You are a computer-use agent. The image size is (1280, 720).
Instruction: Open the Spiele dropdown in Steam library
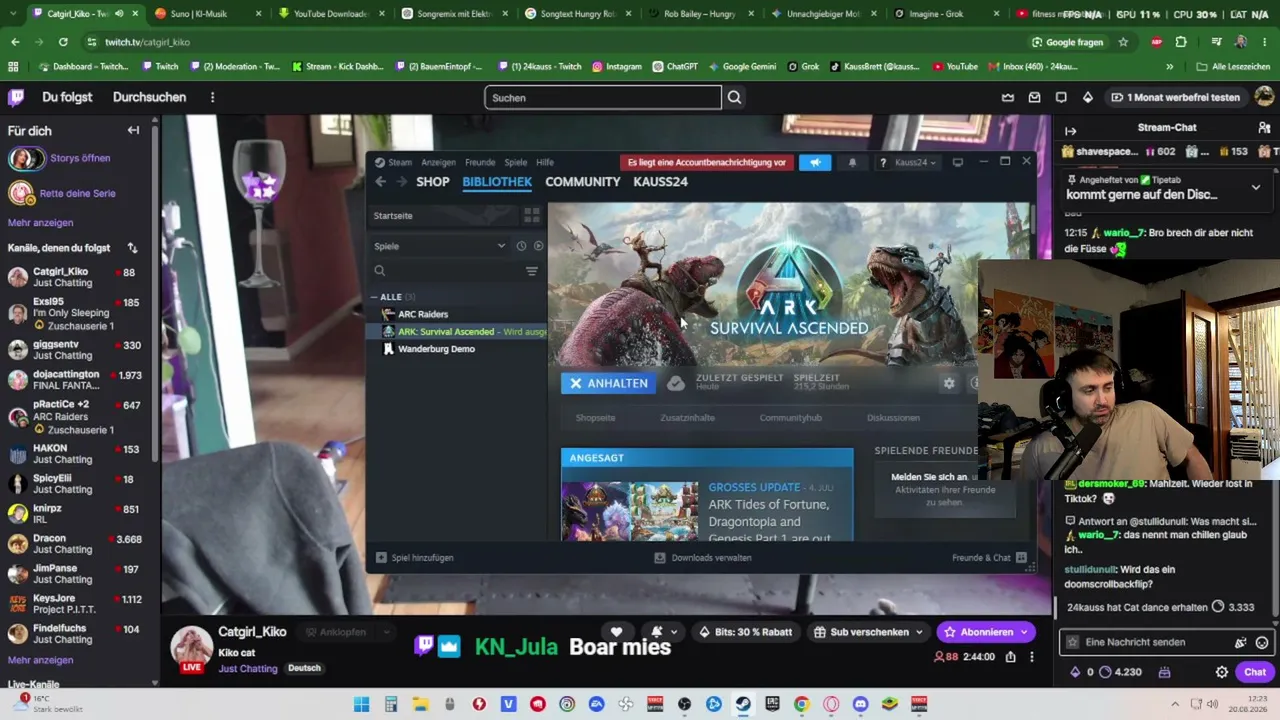[x=440, y=246]
